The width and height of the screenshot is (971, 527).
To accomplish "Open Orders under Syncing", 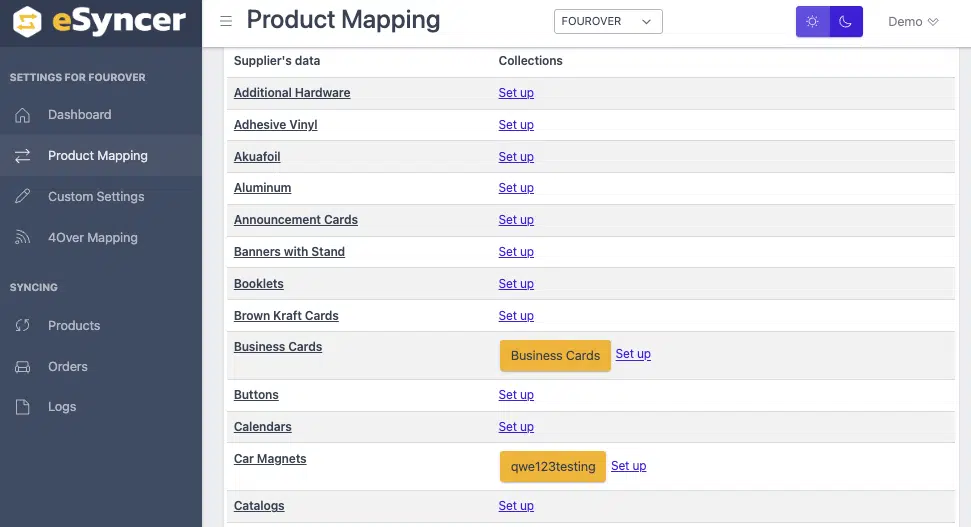I will (x=101, y=367).
